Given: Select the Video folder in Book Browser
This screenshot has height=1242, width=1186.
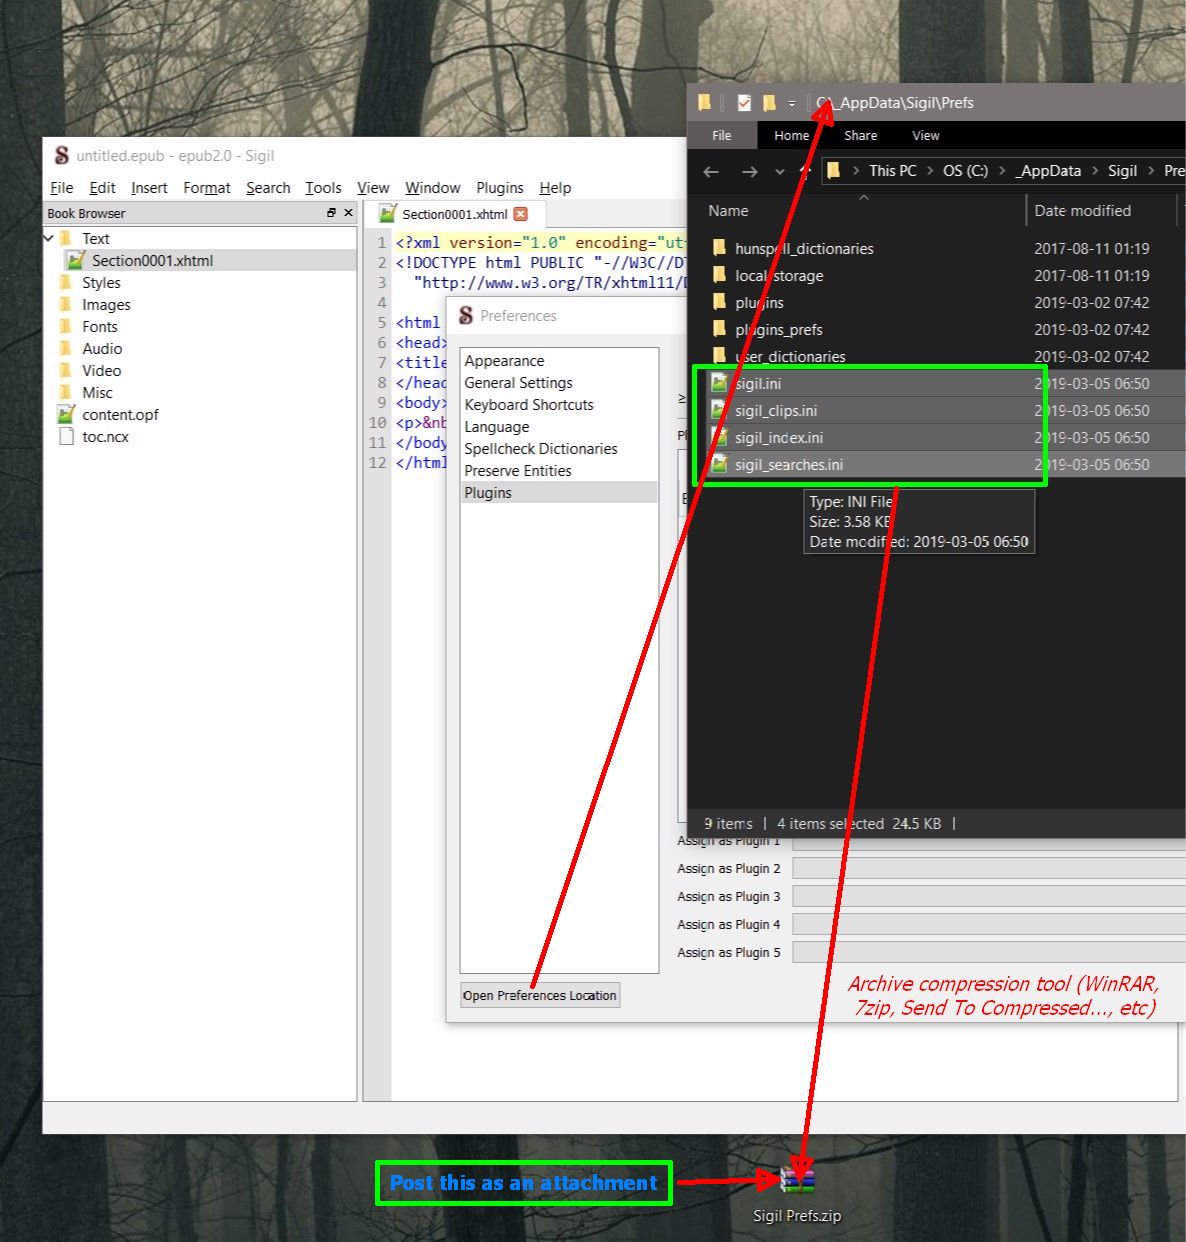Looking at the screenshot, I should coord(101,370).
